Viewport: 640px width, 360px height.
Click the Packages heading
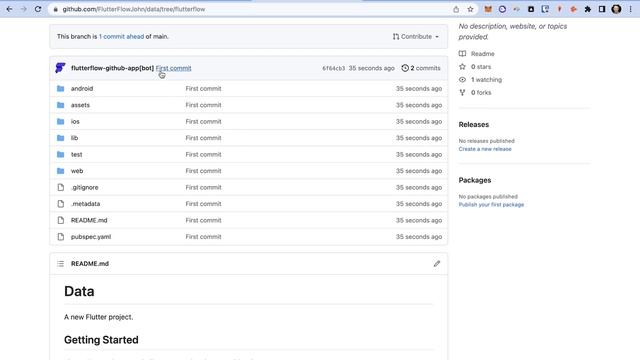pos(475,180)
